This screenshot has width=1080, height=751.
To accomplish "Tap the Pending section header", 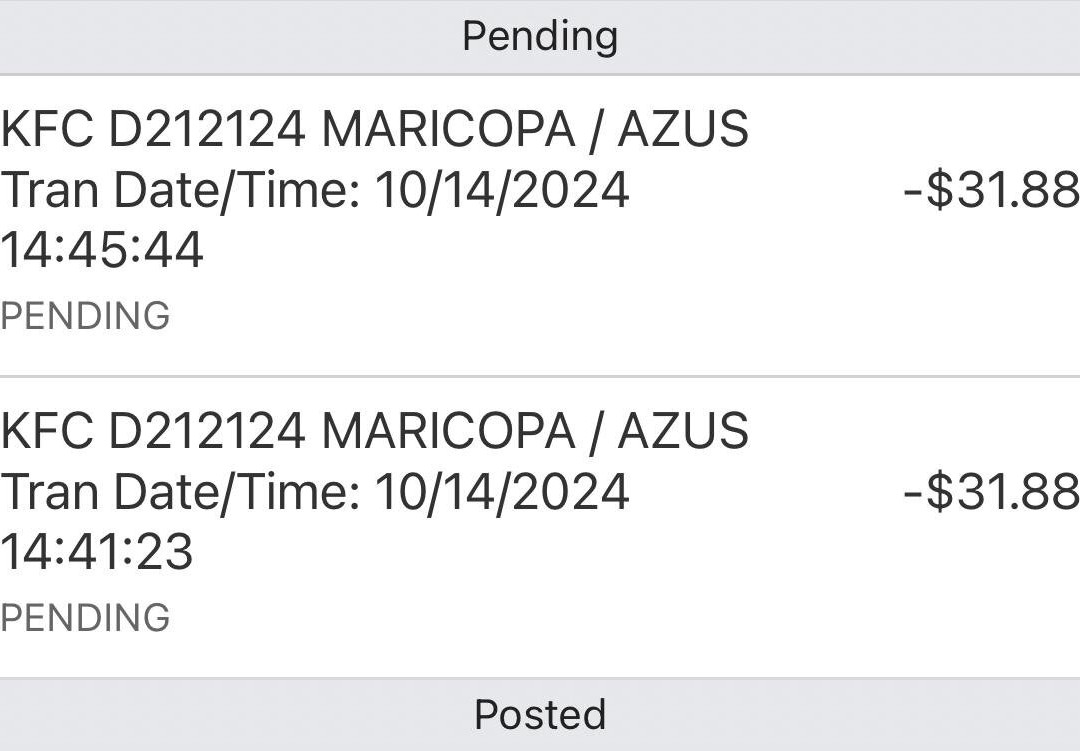I will (x=540, y=37).
